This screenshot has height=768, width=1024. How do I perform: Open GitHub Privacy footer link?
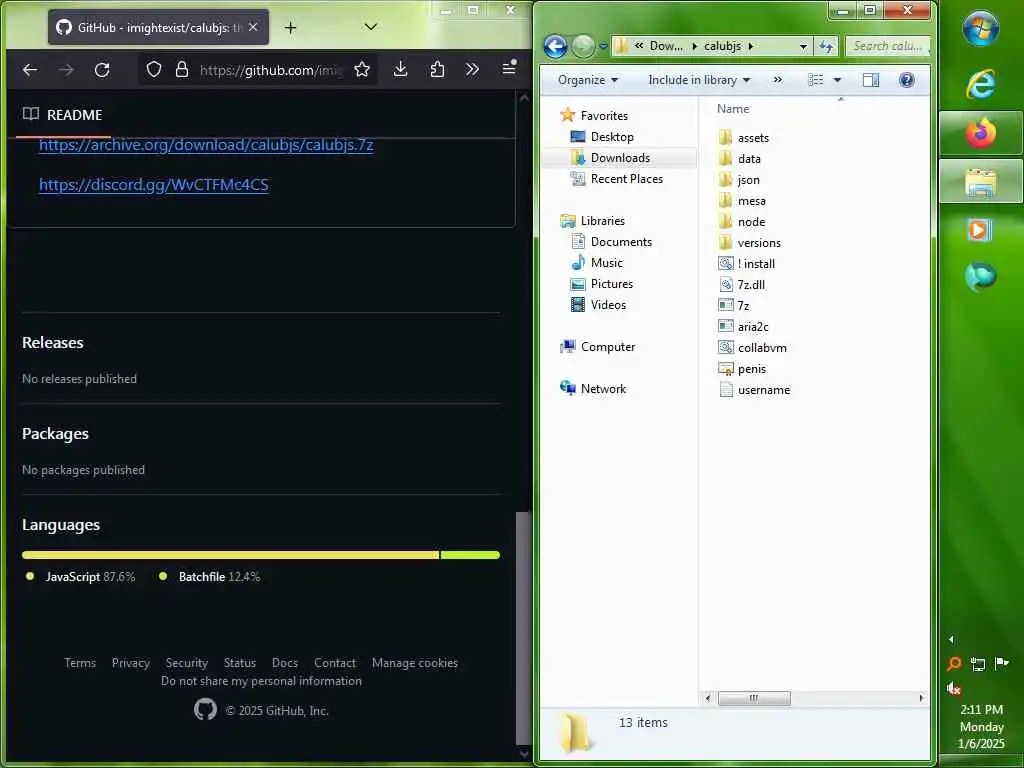pos(131,663)
